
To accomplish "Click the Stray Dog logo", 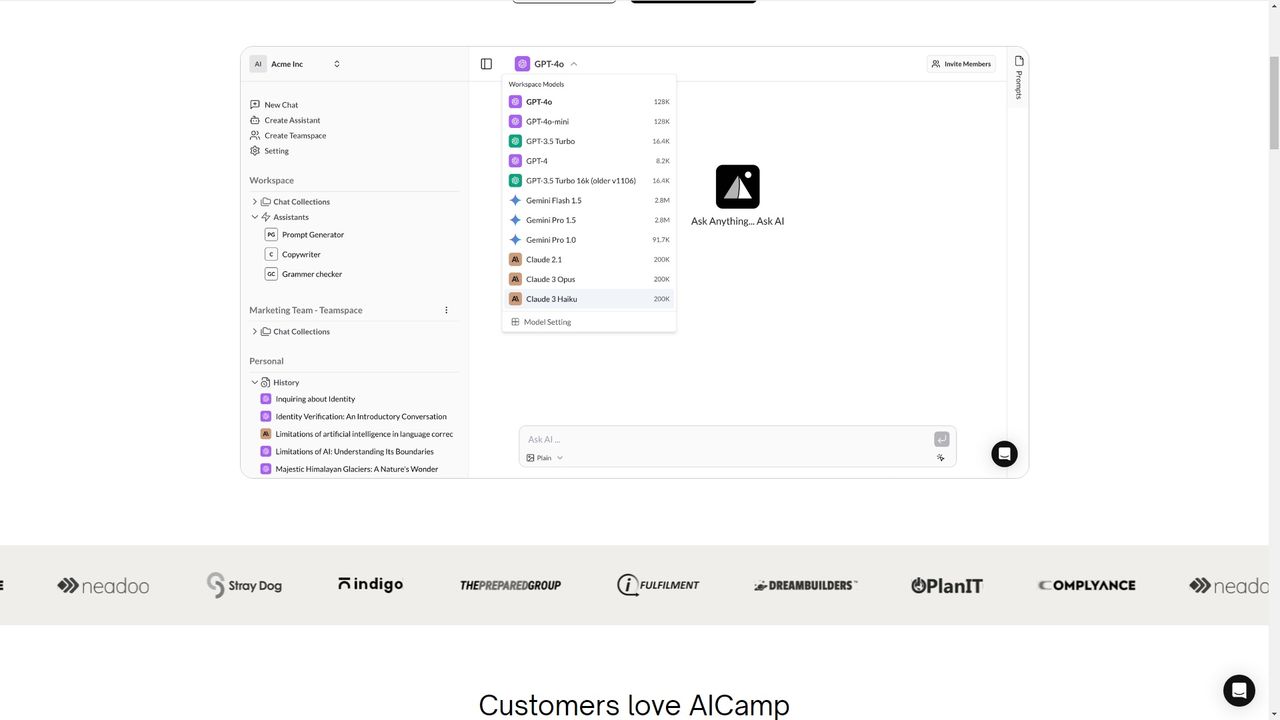I will click(244, 585).
